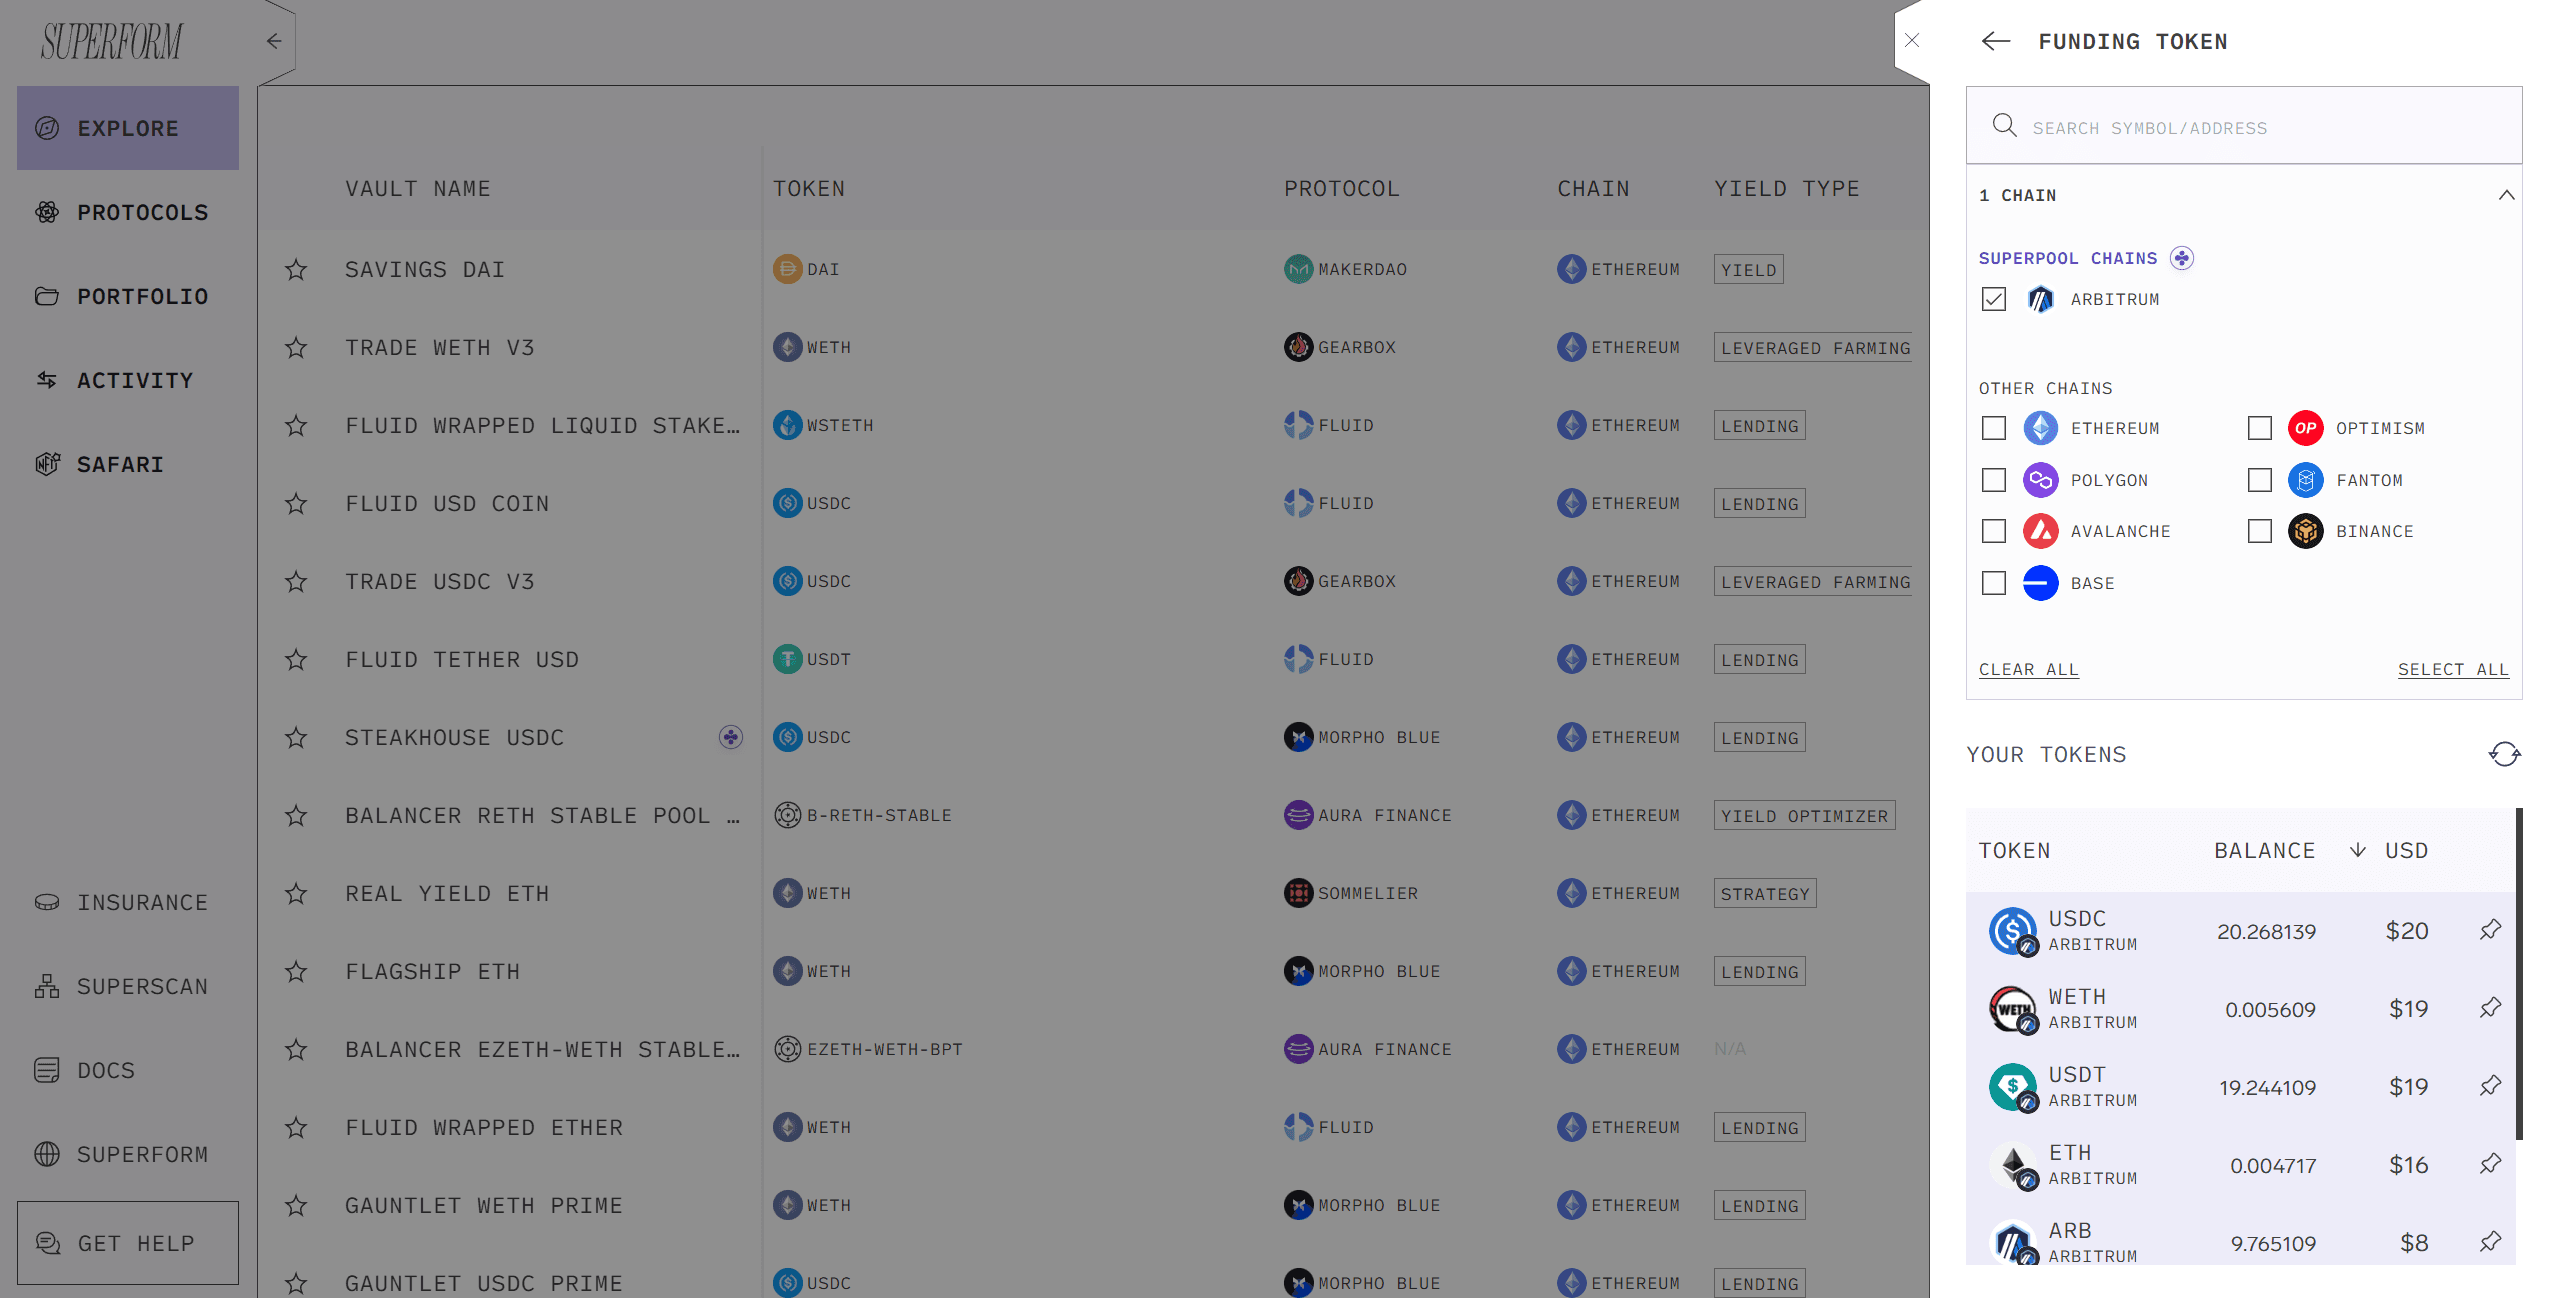Click the Superform logo
The height and width of the screenshot is (1298, 2558).
coord(112,41)
